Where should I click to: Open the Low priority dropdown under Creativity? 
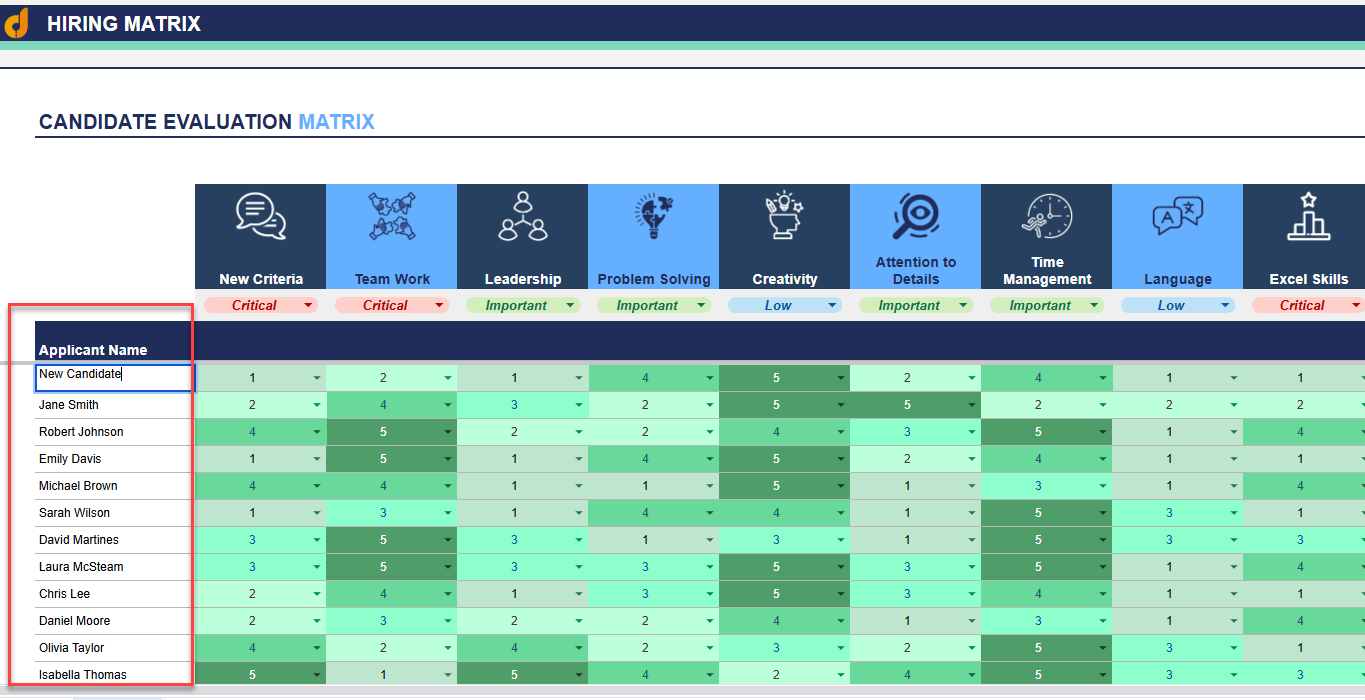784,305
